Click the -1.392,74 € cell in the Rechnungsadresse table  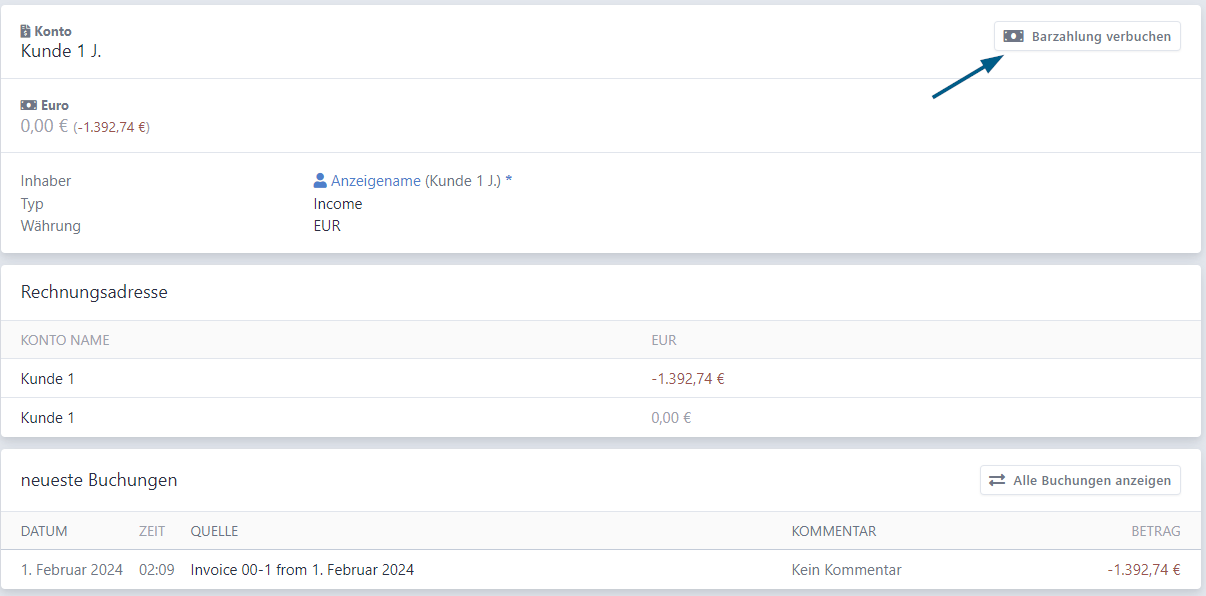pyautogui.click(x=688, y=379)
